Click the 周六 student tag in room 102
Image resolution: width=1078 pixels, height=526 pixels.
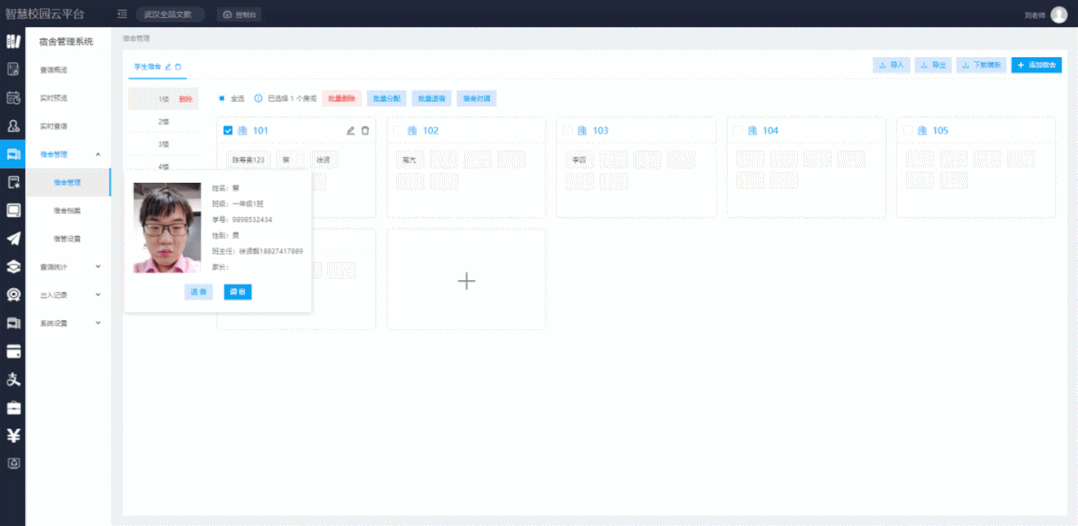click(410, 160)
